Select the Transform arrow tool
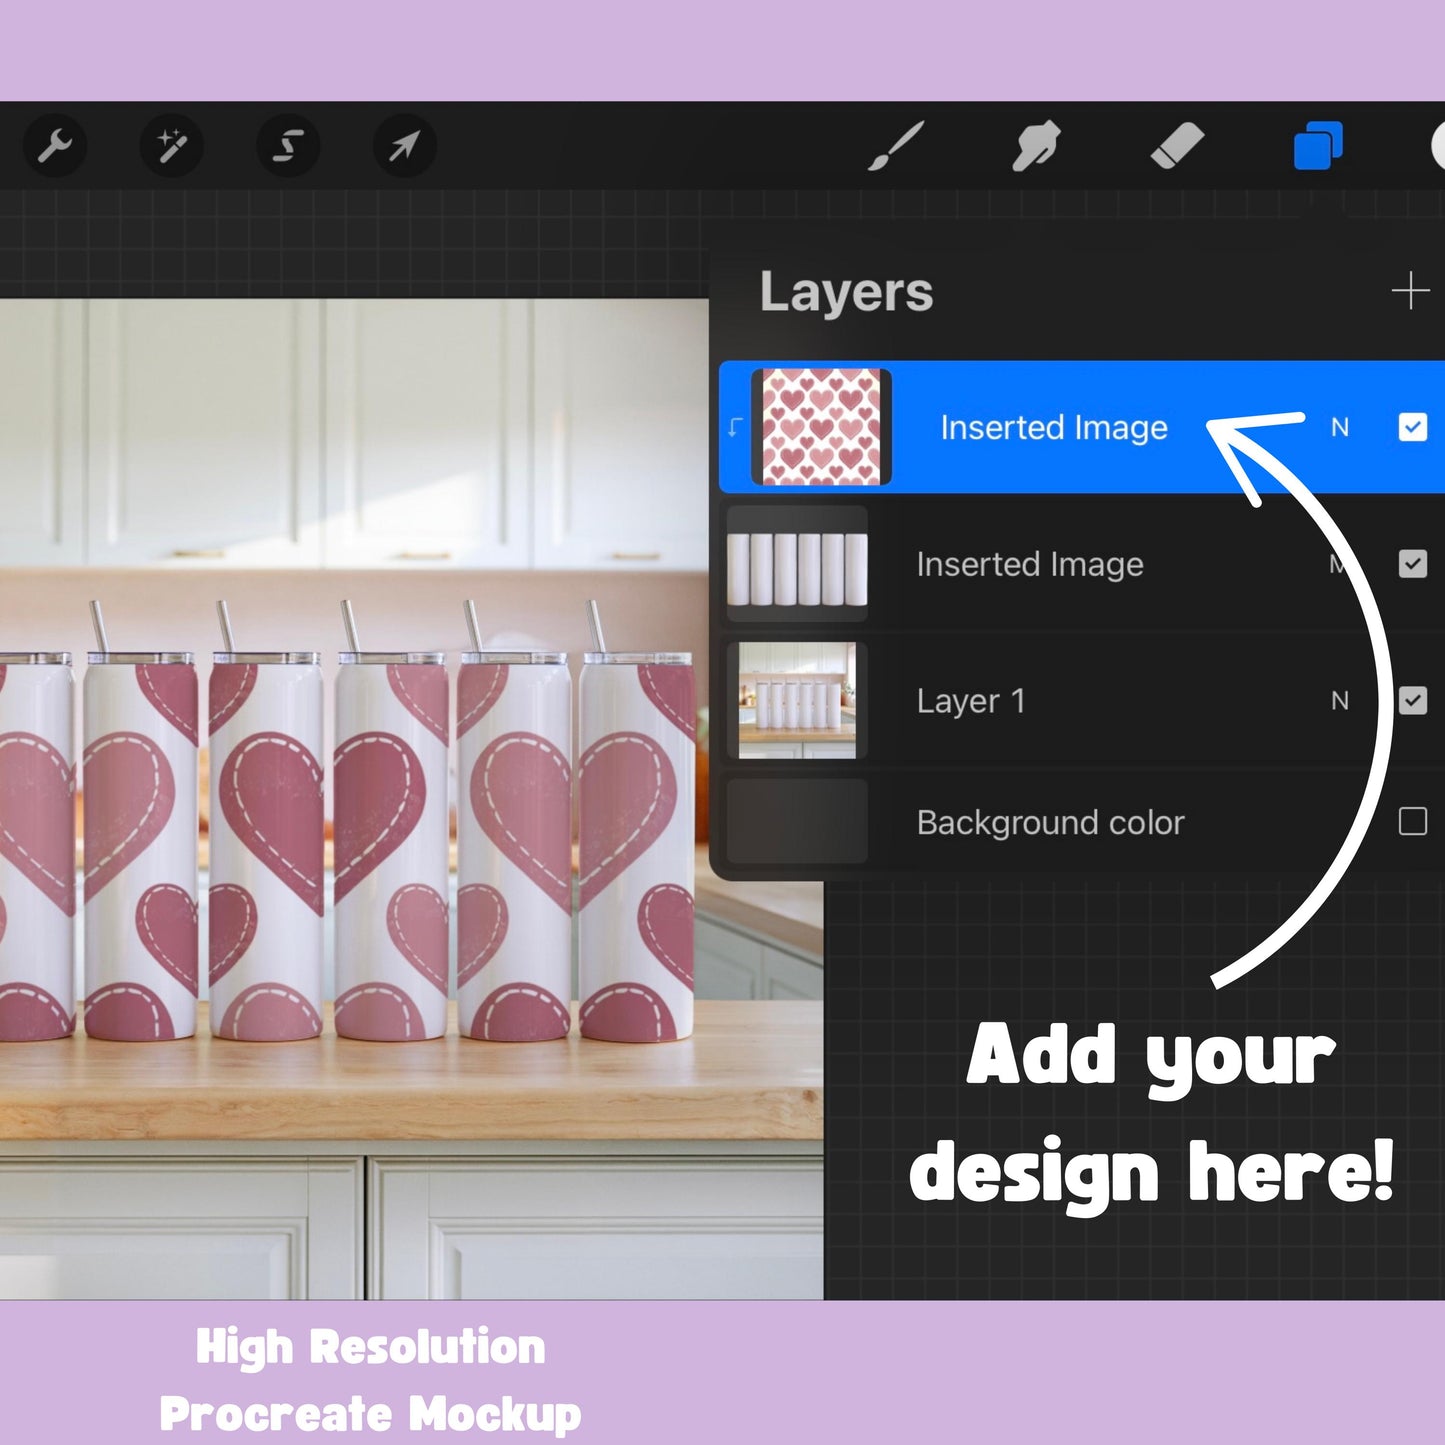The height and width of the screenshot is (1445, 1445). click(403, 146)
